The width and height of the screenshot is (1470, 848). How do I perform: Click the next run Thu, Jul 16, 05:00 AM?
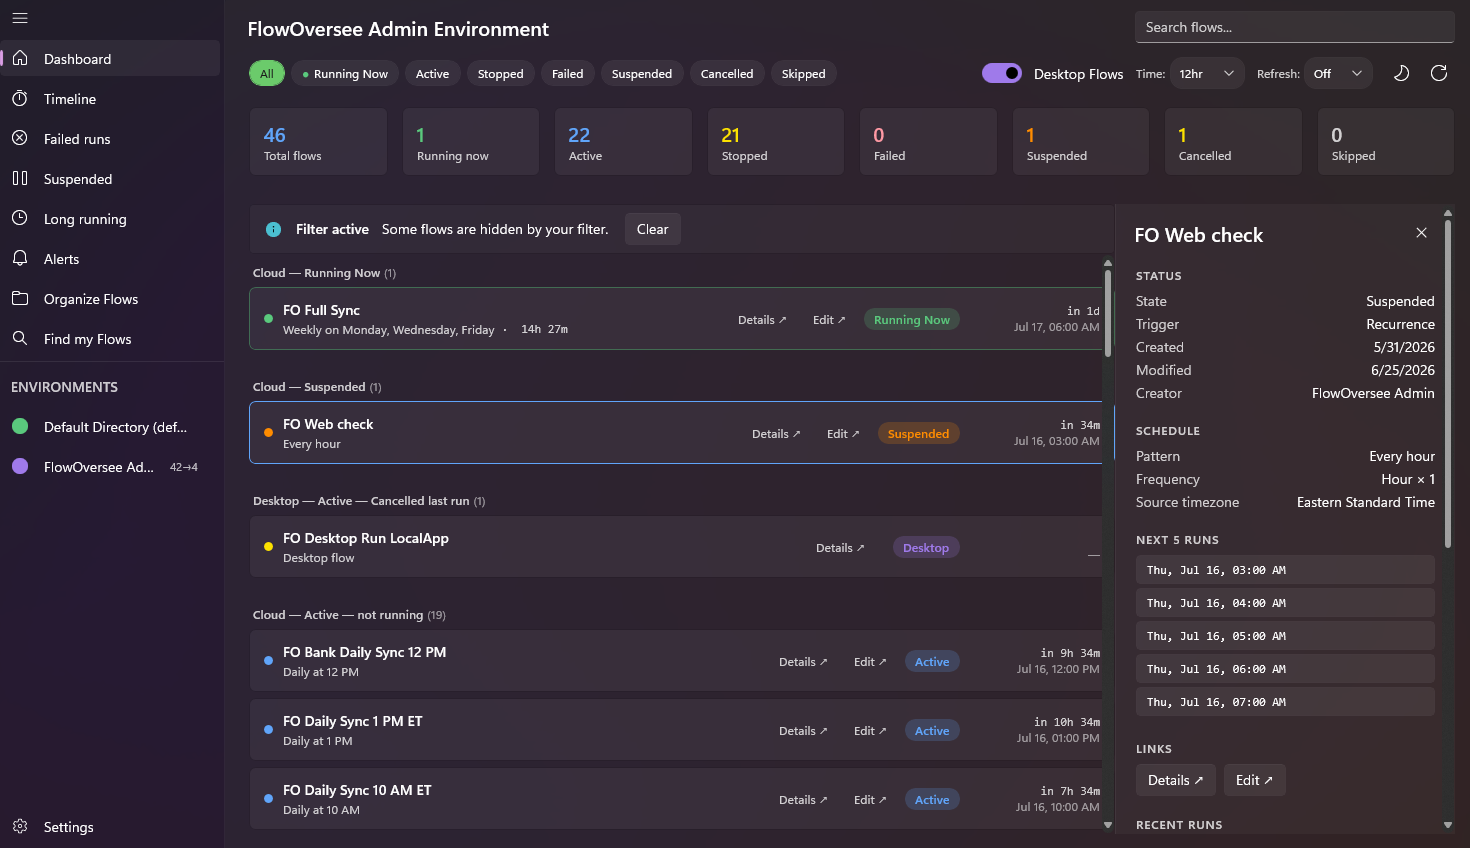1285,636
